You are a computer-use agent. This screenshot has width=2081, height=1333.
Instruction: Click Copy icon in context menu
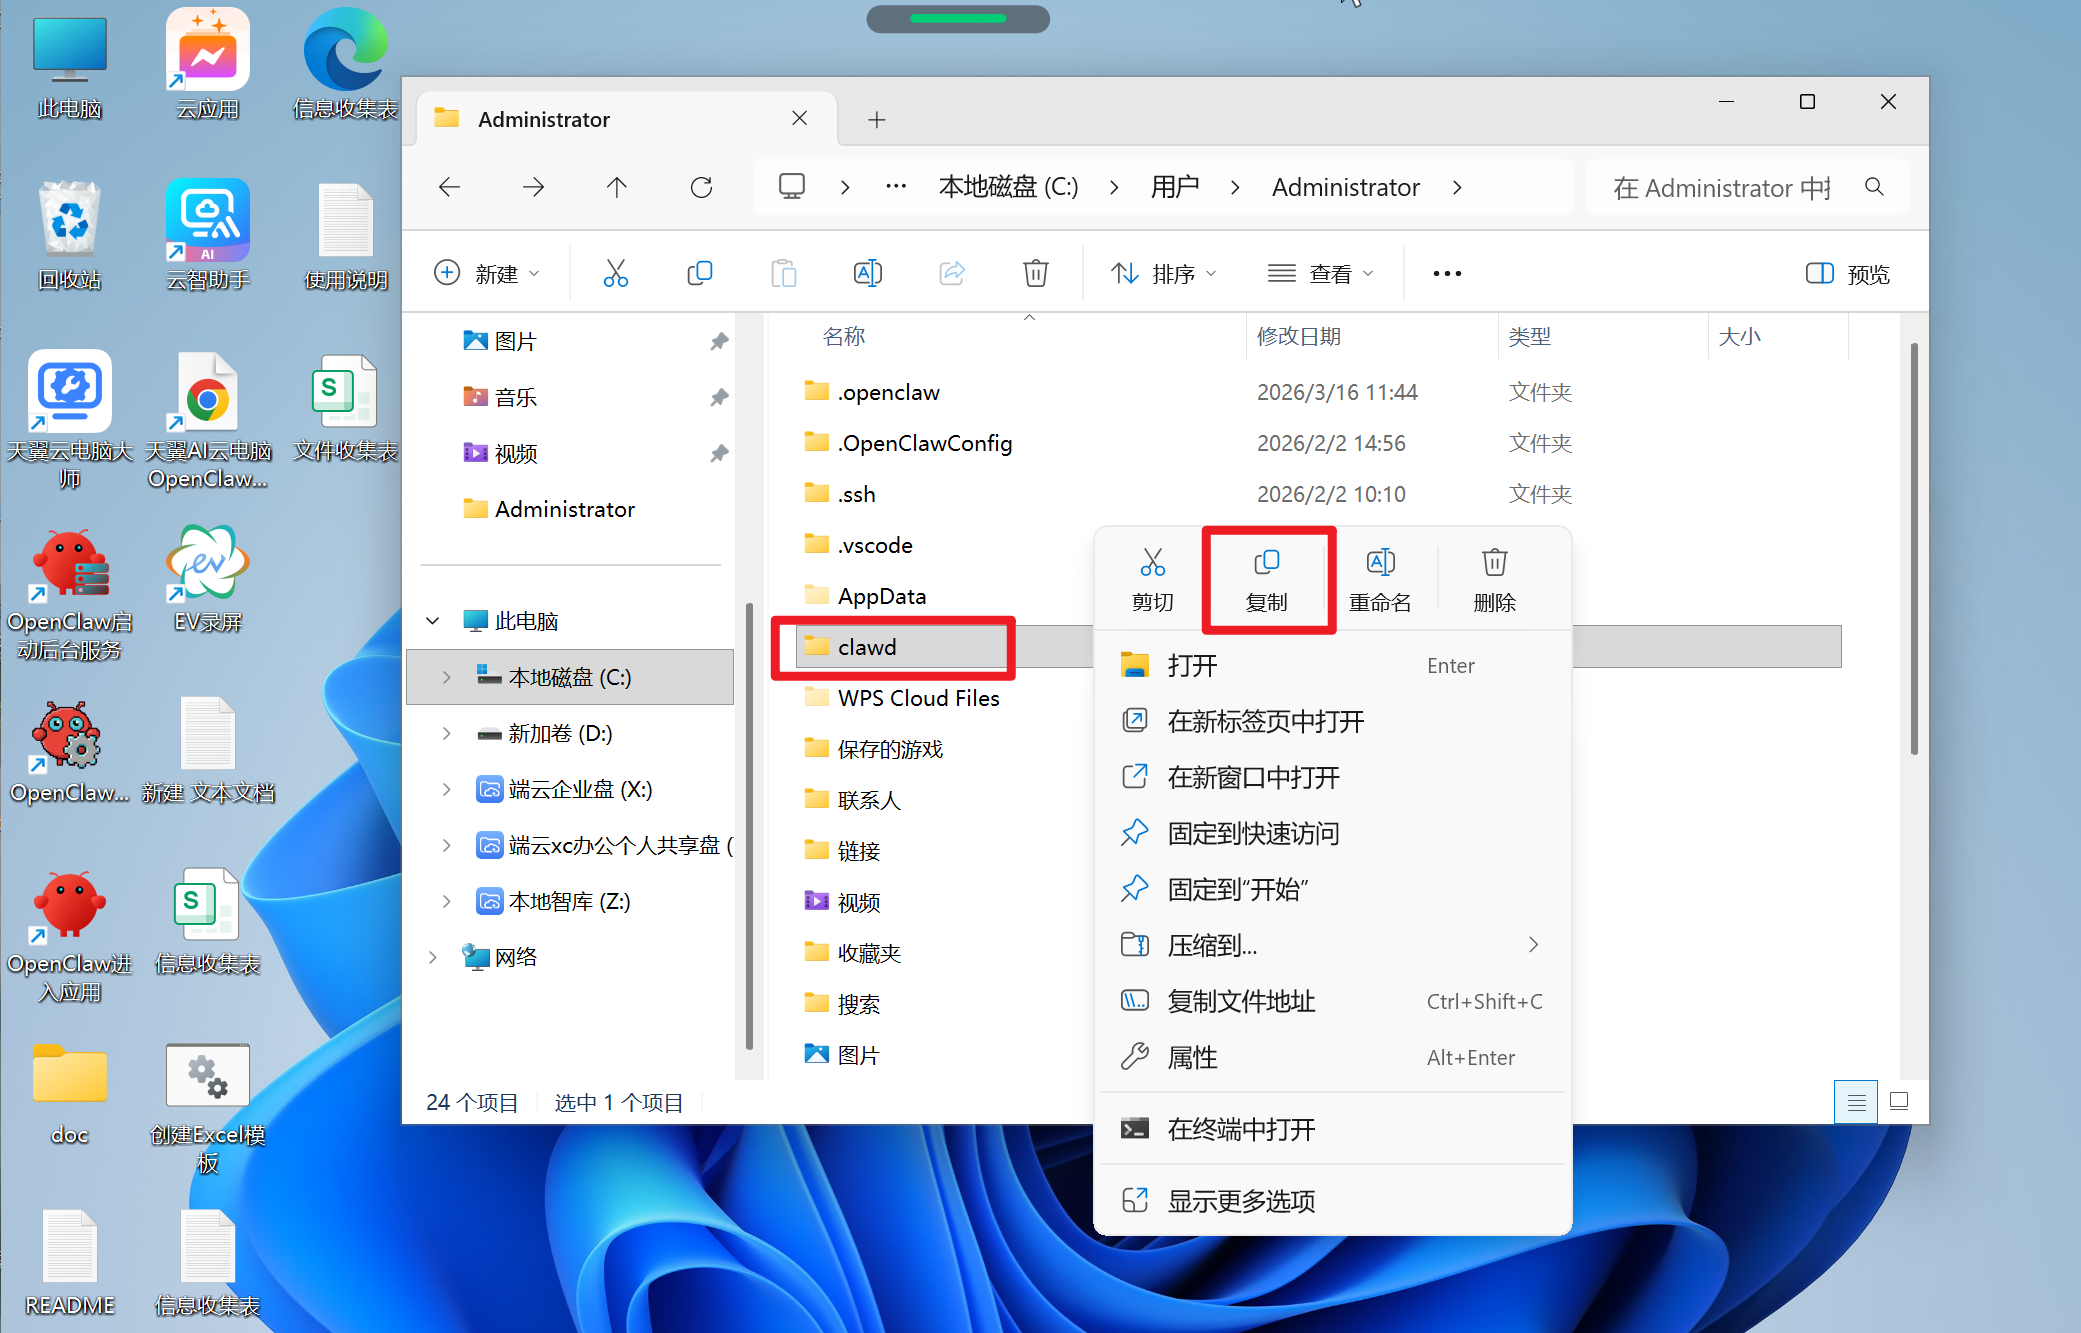[1267, 563]
